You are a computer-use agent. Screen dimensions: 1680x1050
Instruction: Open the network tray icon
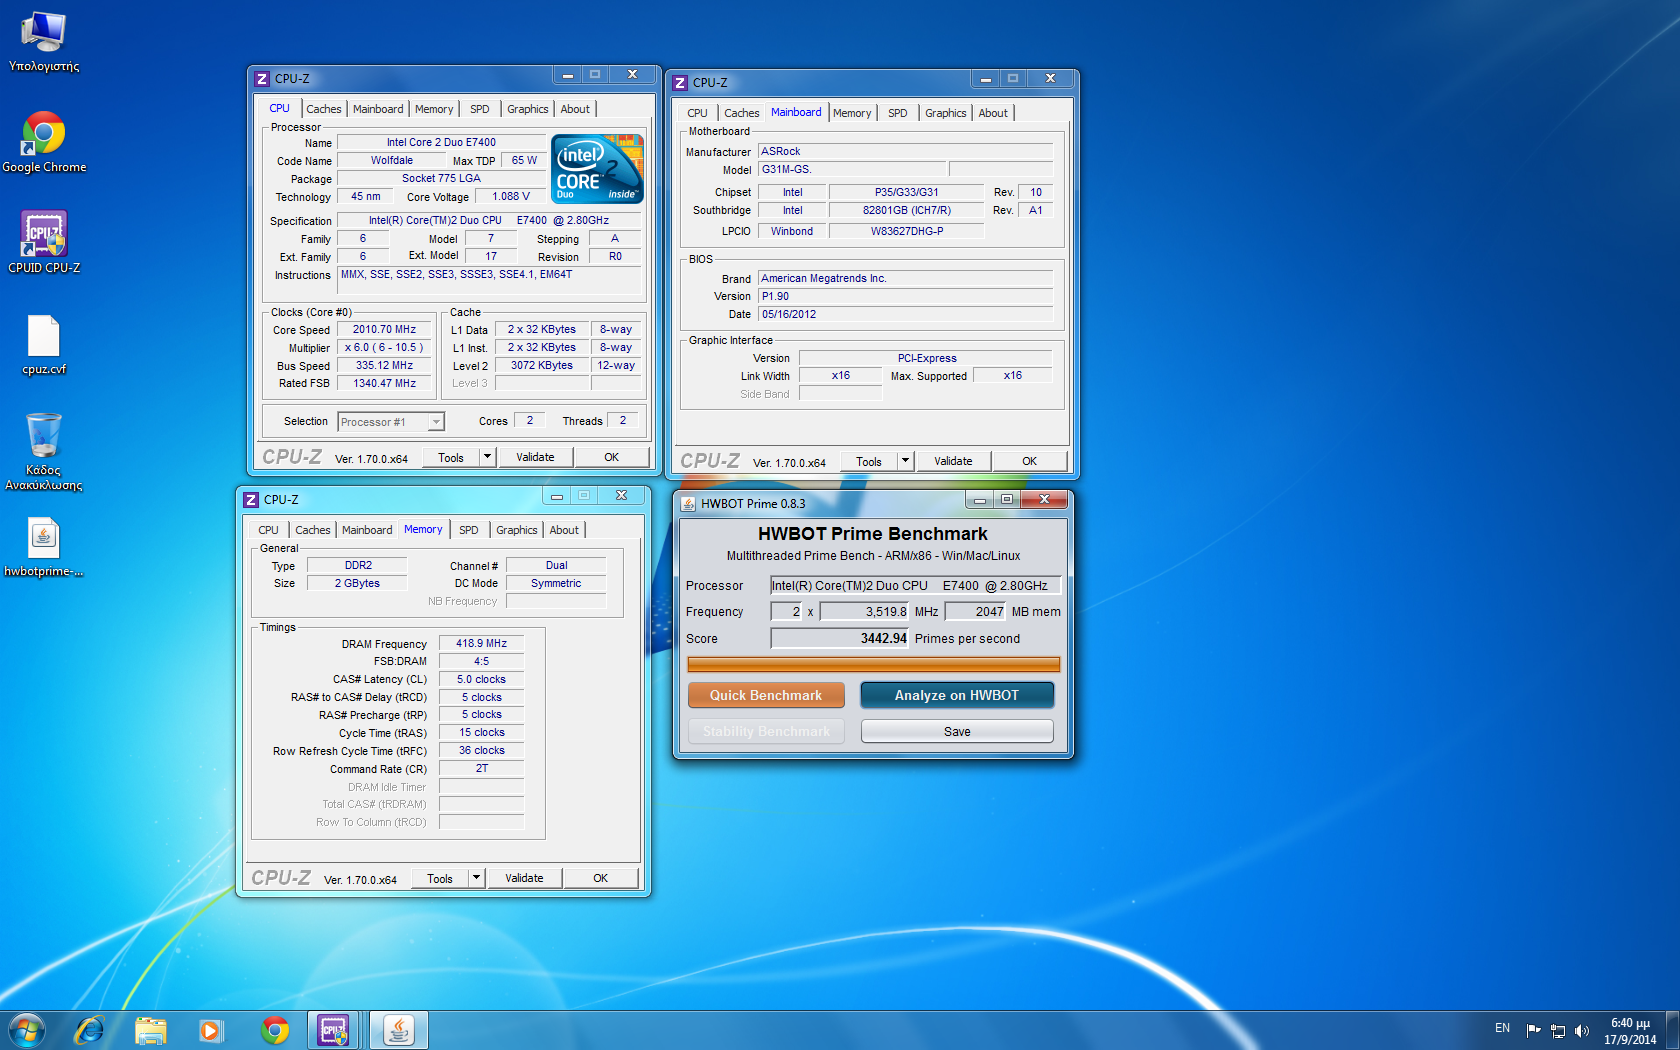coord(1558,1030)
